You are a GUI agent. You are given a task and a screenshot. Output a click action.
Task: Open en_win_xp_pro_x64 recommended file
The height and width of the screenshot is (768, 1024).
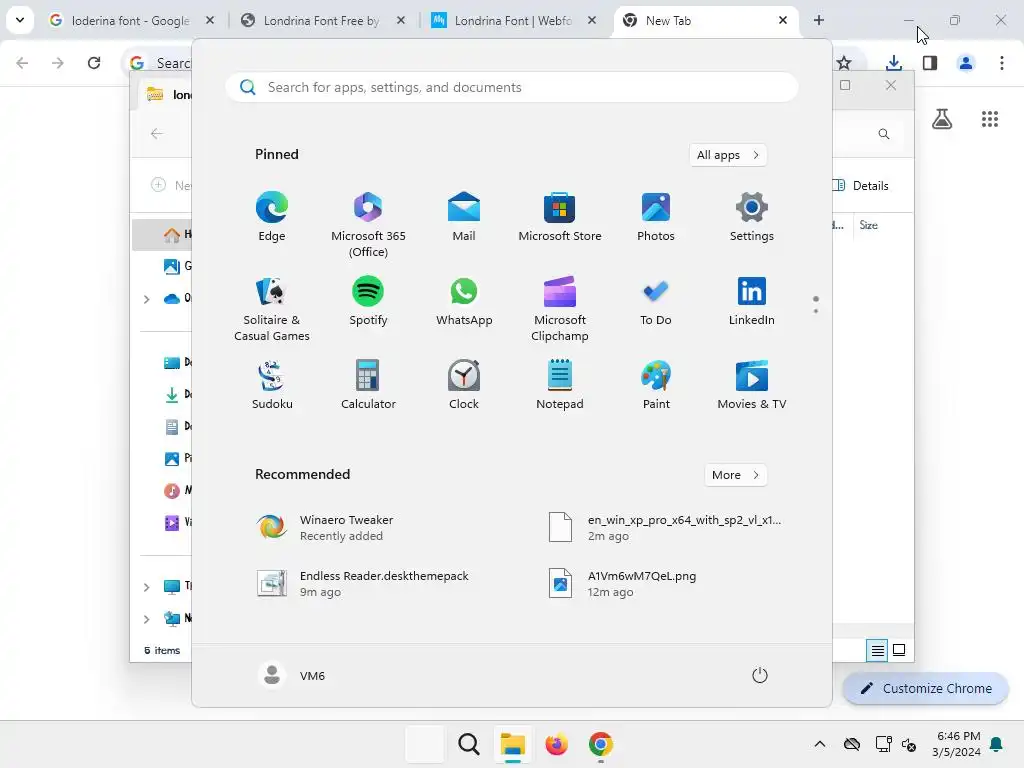[665, 528]
